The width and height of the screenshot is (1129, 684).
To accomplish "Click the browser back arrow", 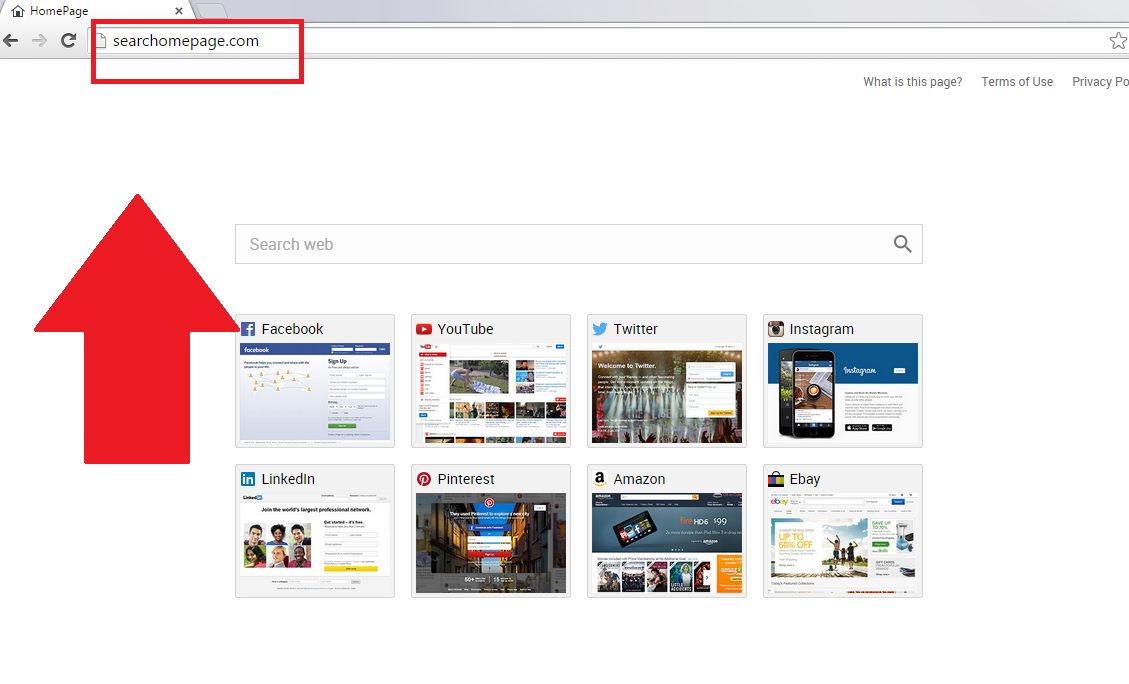I will 11,41.
